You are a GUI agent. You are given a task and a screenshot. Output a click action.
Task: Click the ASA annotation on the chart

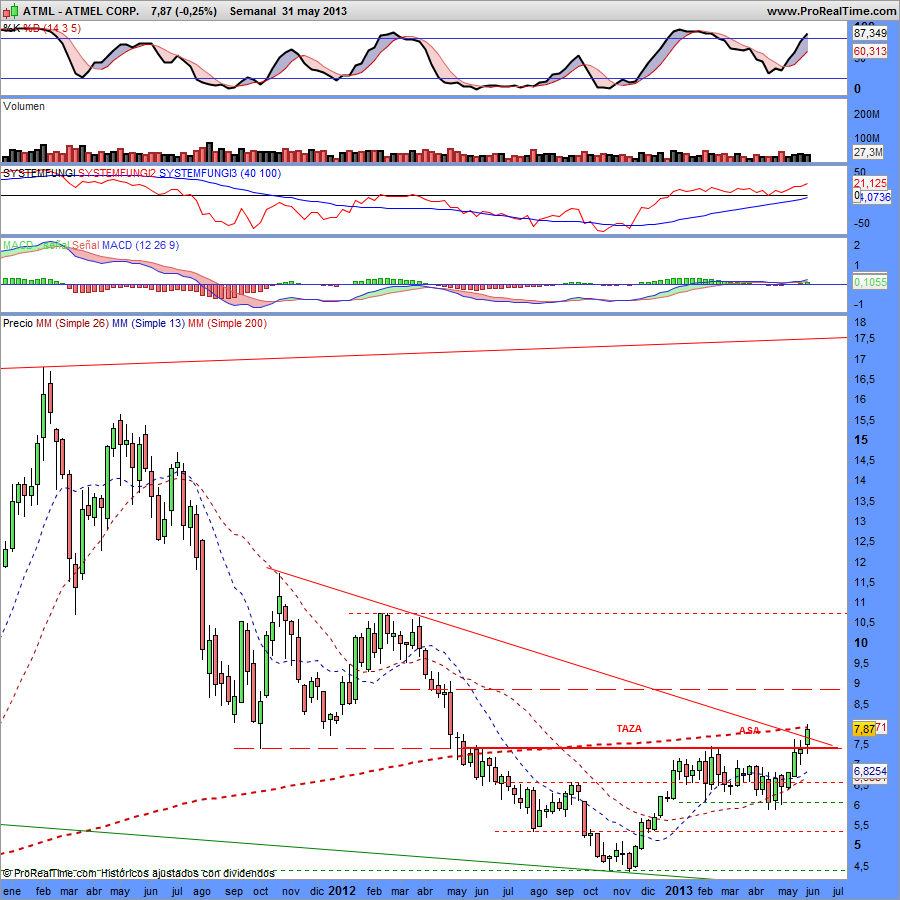click(749, 731)
